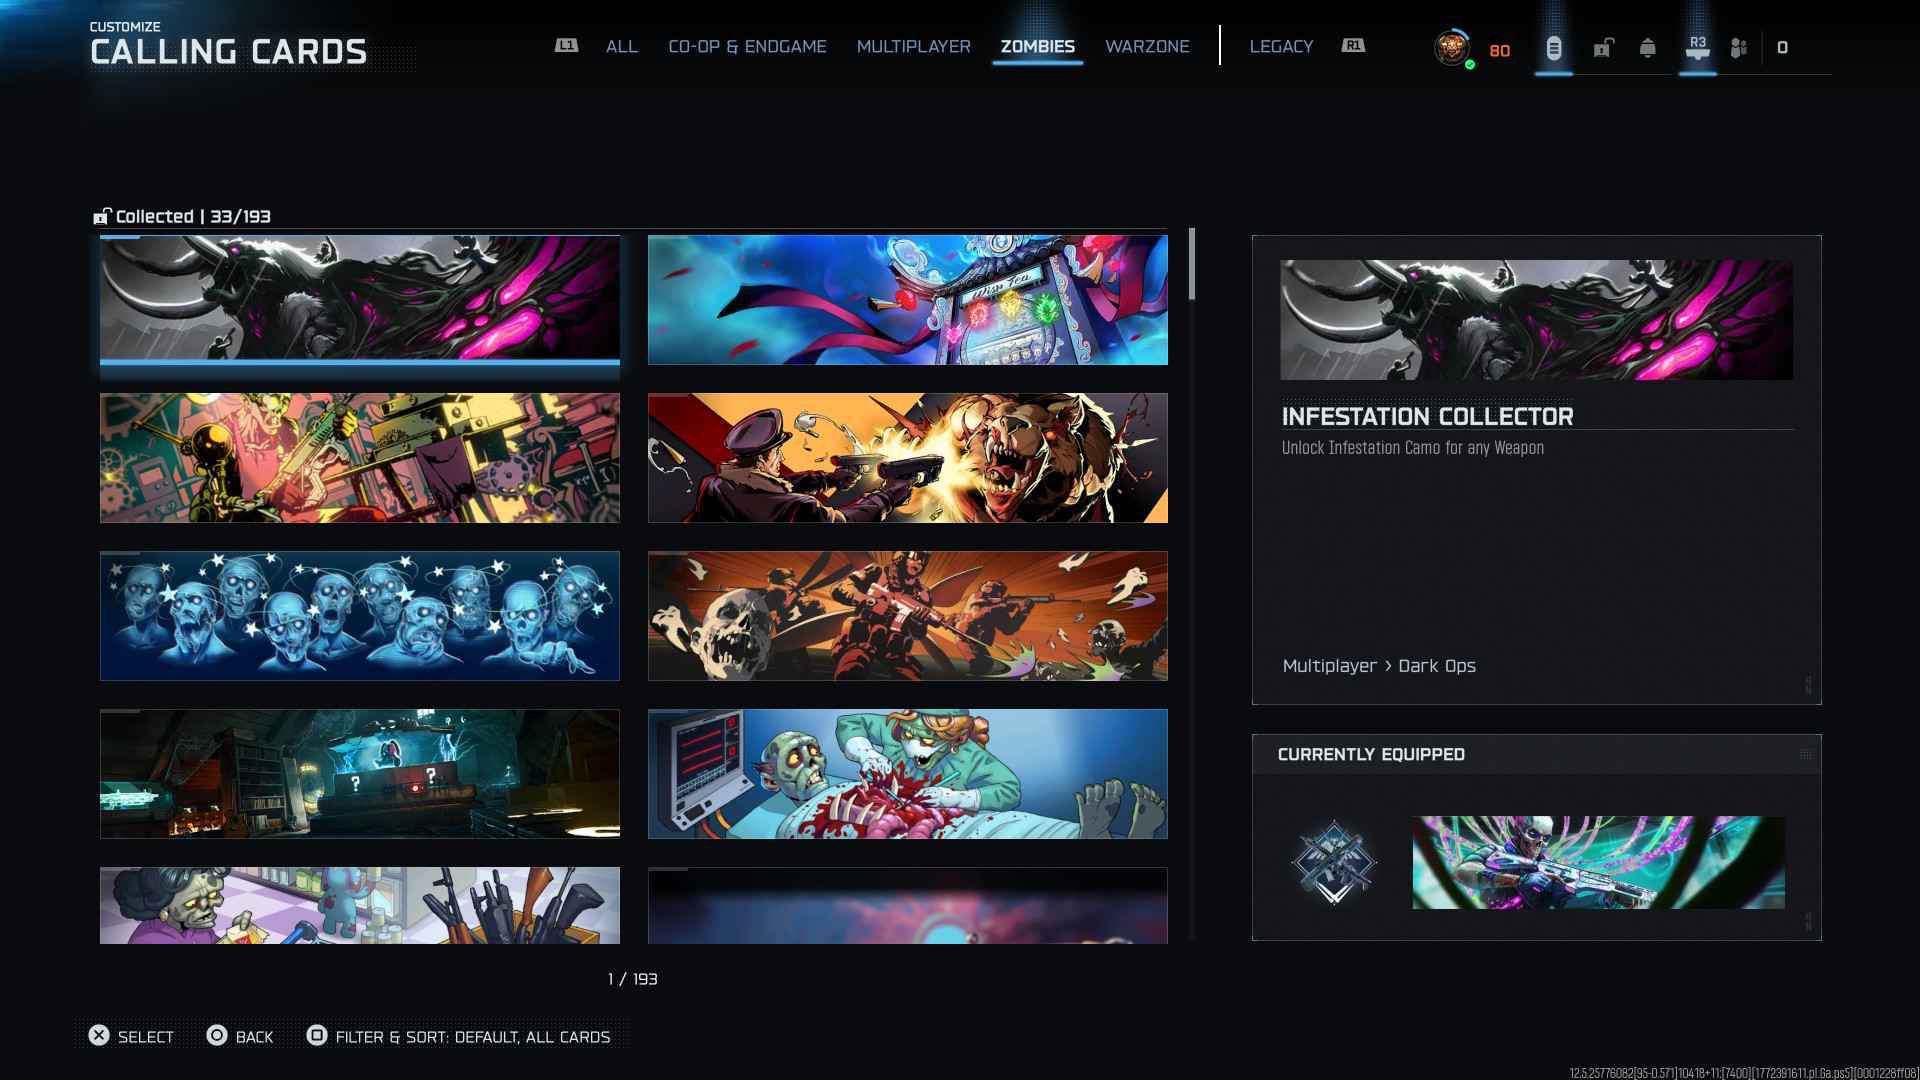Viewport: 1920px width, 1080px height.
Task: Click the unlocked padlock icon near the top right
Action: point(1604,47)
